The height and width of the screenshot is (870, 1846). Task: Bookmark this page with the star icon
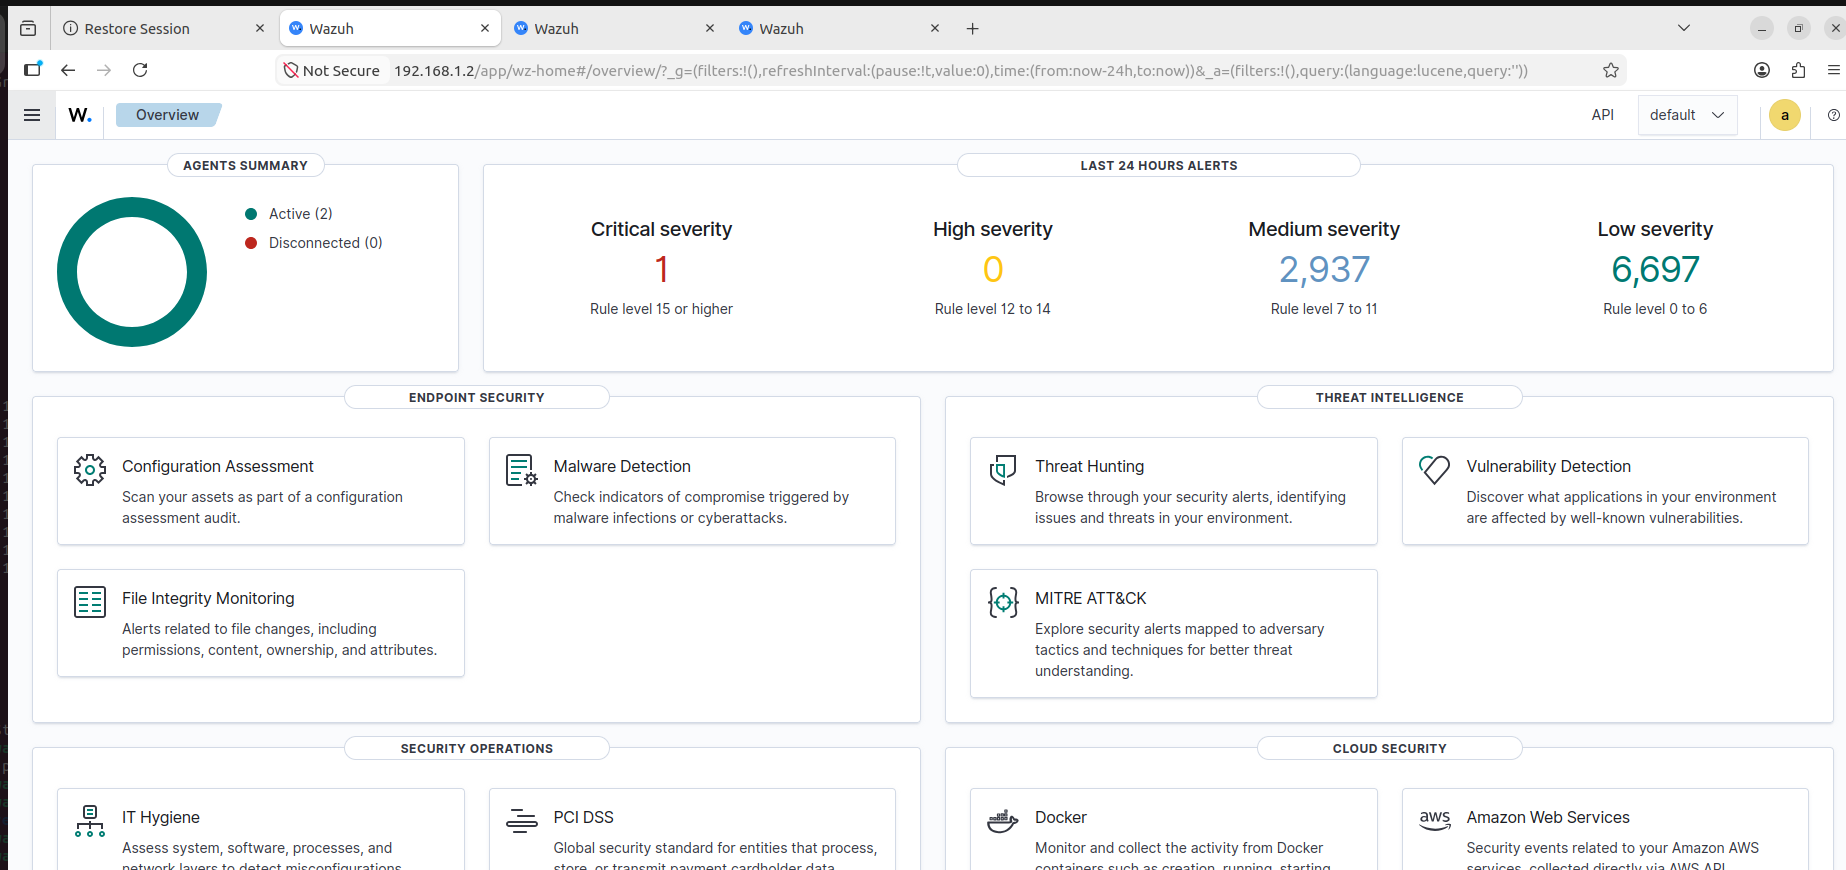tap(1611, 70)
